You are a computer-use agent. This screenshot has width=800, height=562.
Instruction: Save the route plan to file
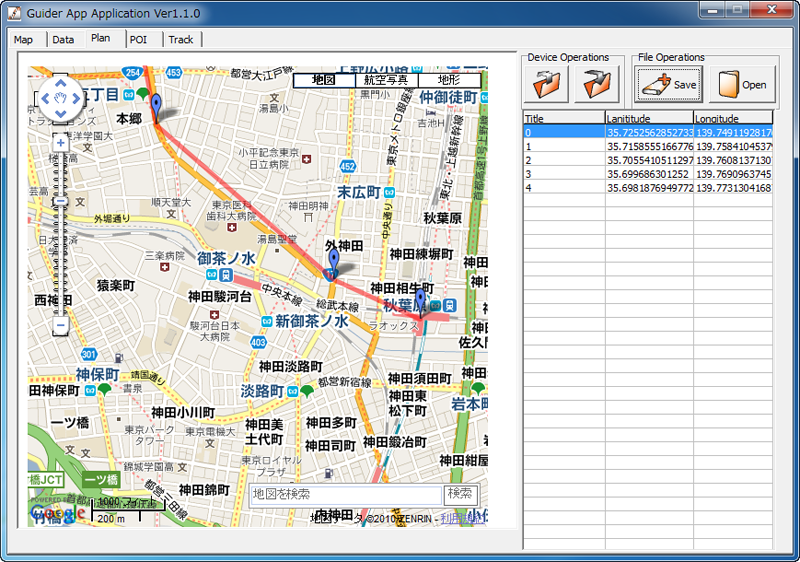click(x=669, y=84)
